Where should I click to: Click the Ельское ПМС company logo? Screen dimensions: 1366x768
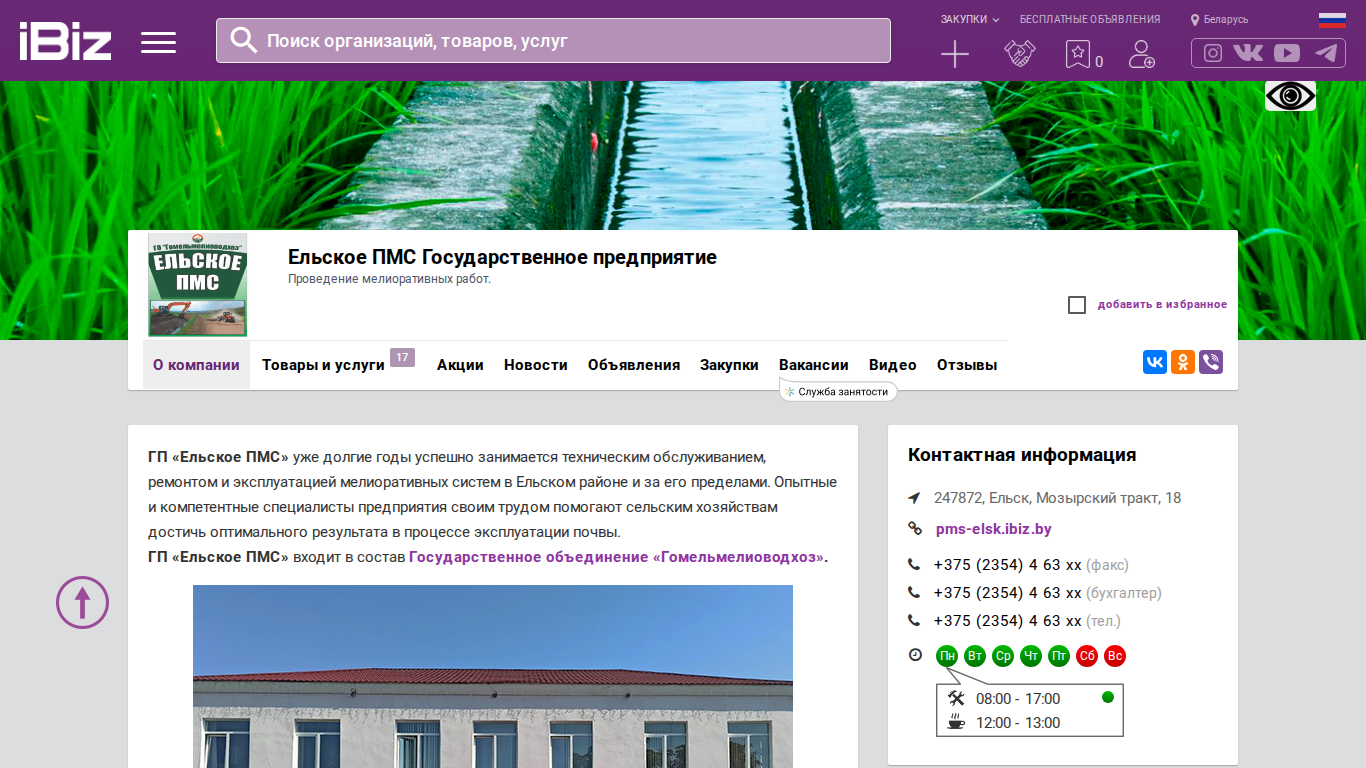[198, 285]
